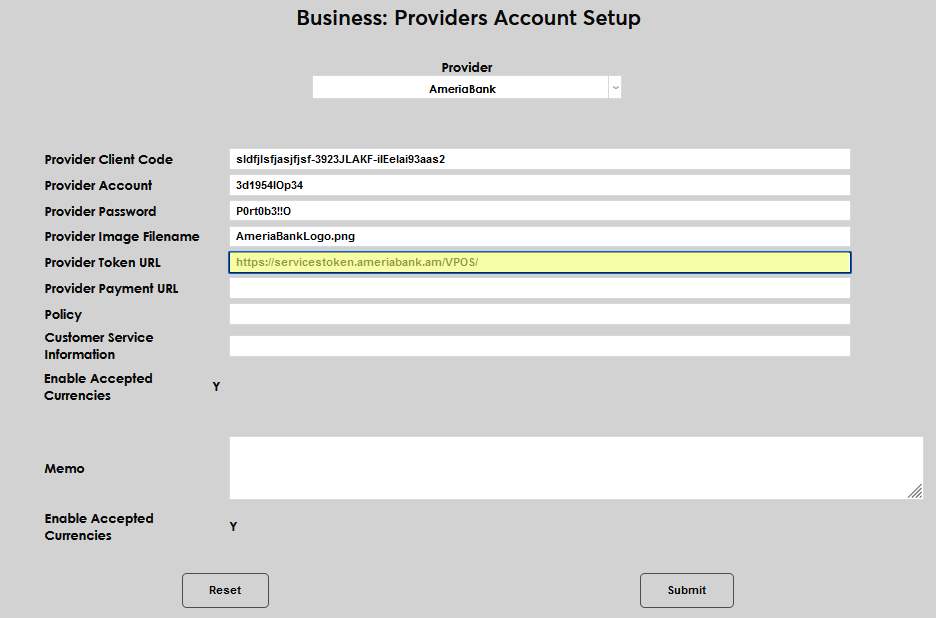
Task: Focus the empty Provider Payment URL field
Action: [x=539, y=288]
